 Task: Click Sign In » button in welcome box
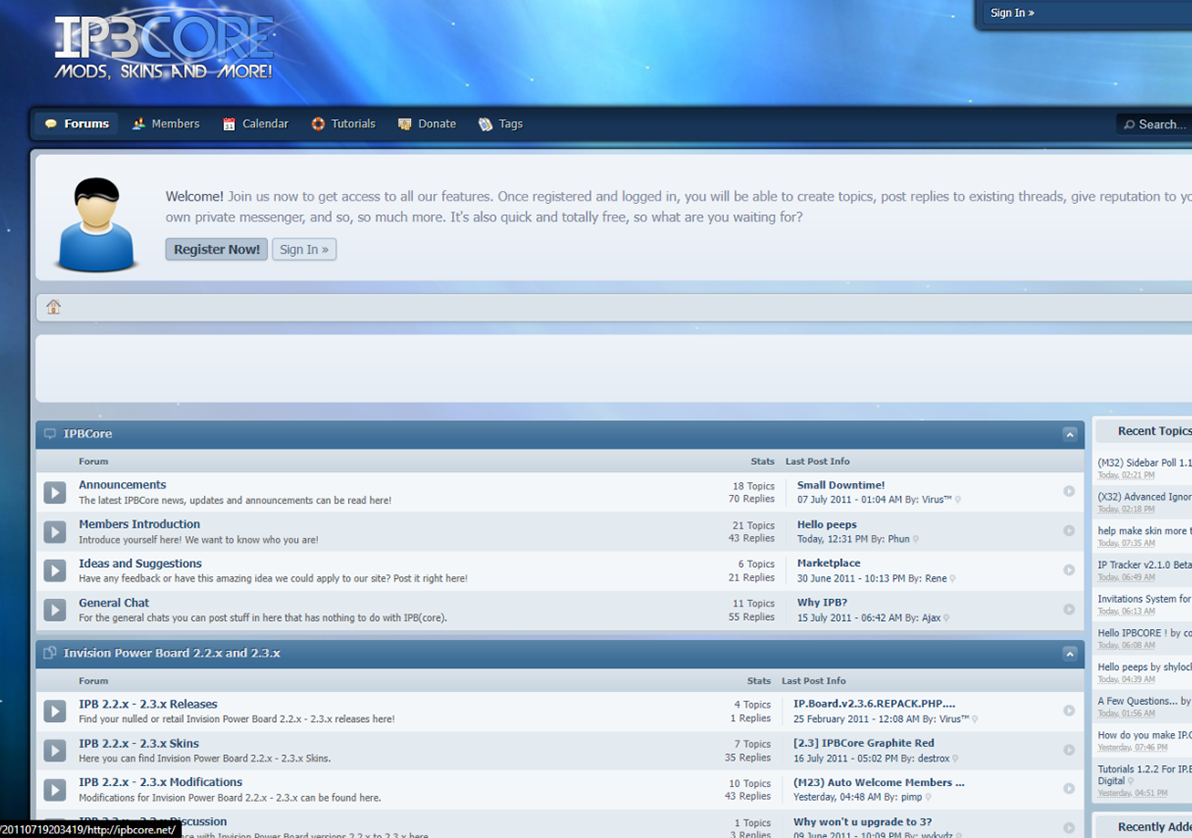coord(304,249)
